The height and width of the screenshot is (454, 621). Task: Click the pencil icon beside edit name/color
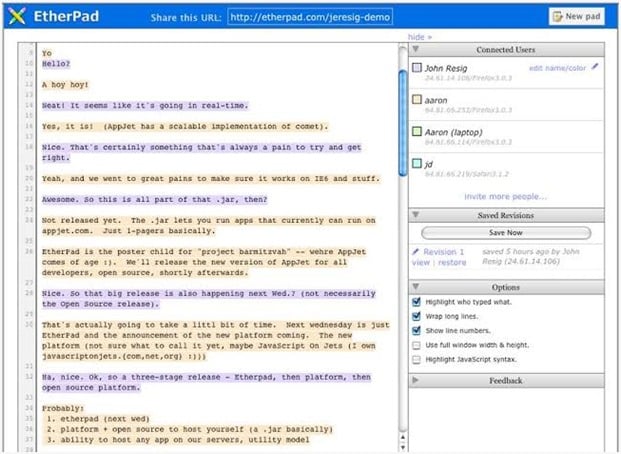tap(595, 67)
